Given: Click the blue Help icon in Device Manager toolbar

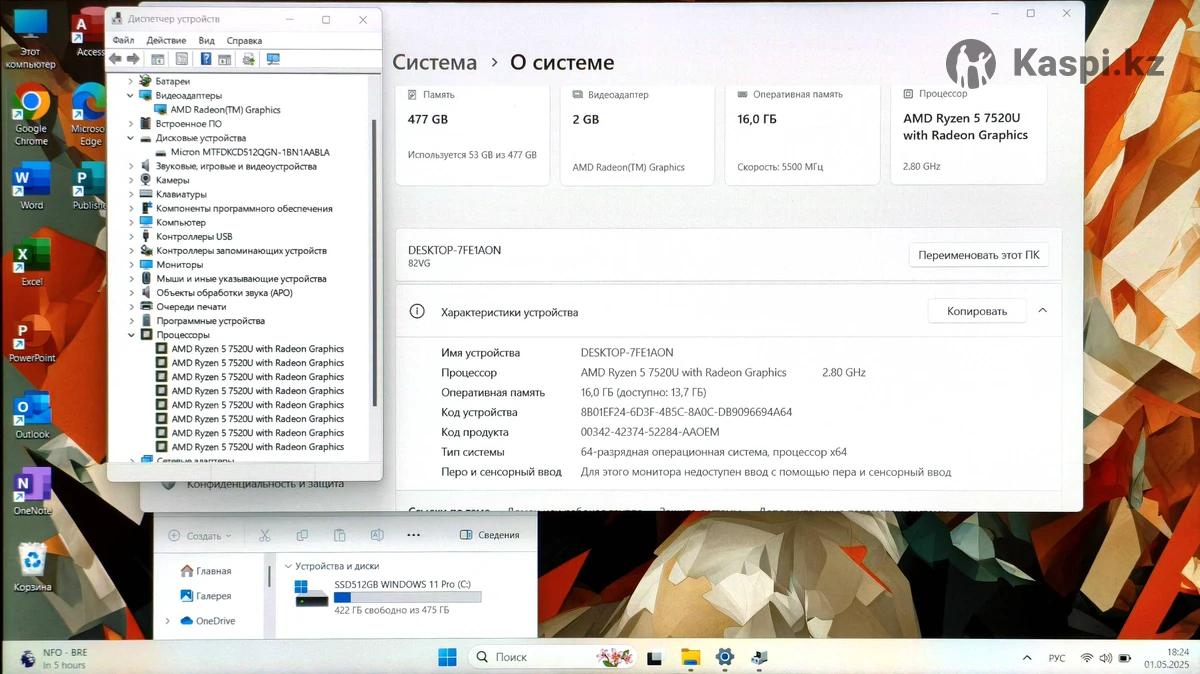Looking at the screenshot, I should 206,59.
